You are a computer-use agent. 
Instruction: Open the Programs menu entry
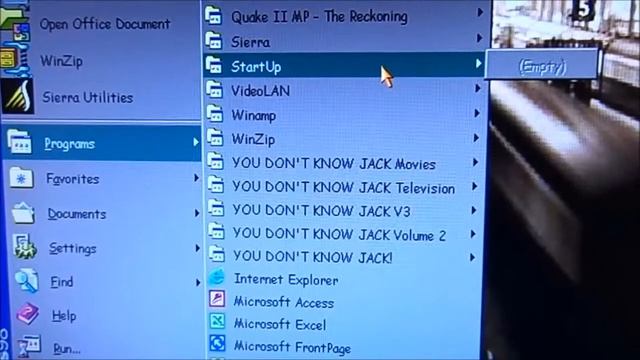click(102, 143)
